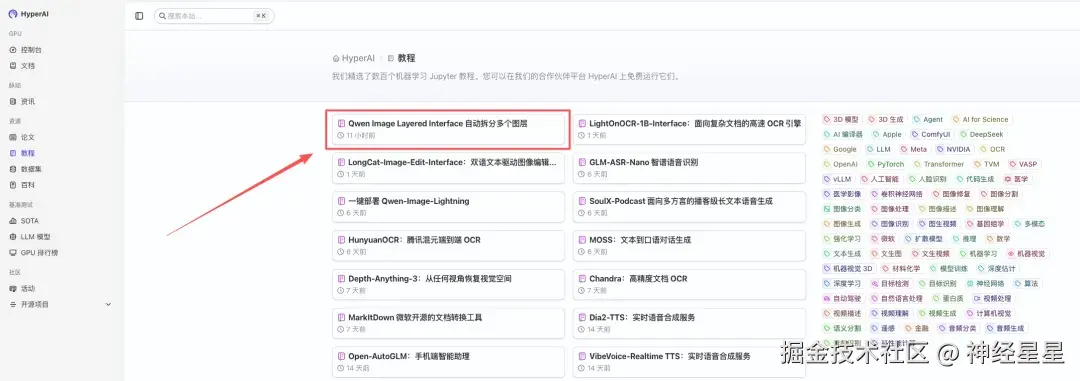
Task: Filter by the ComfyUI tag
Action: pyautogui.click(x=931, y=134)
